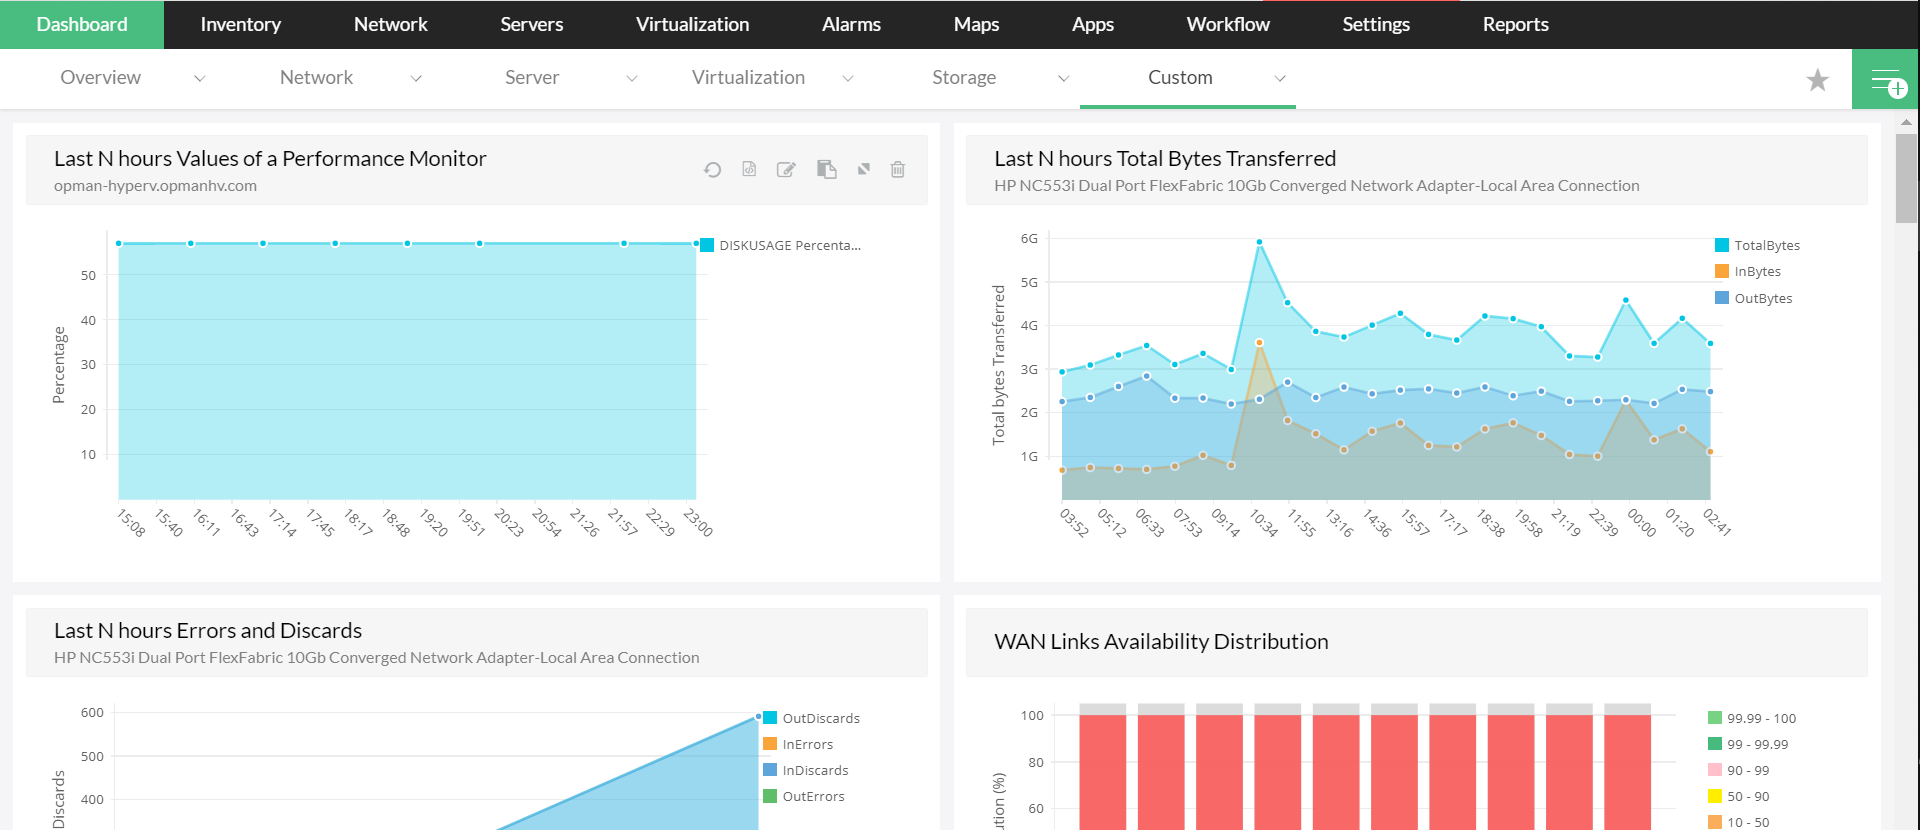The height and width of the screenshot is (830, 1920).
Task: Toggle InBytes series visibility in legend
Action: pos(1757,272)
